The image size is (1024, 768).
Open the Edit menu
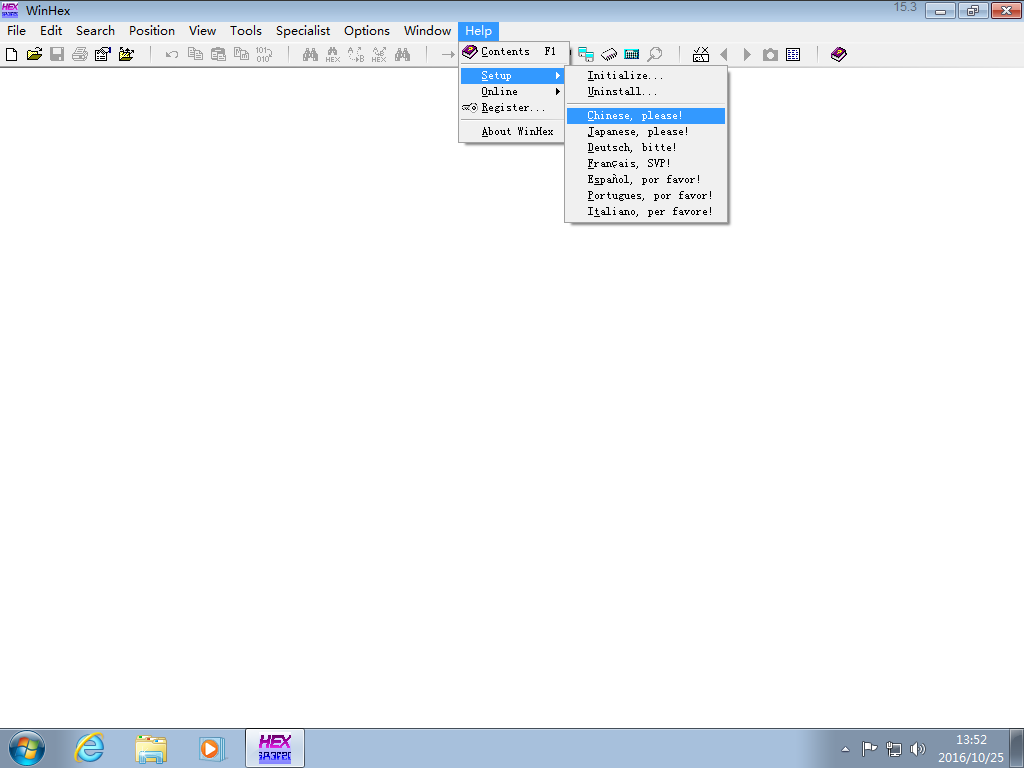[x=51, y=31]
